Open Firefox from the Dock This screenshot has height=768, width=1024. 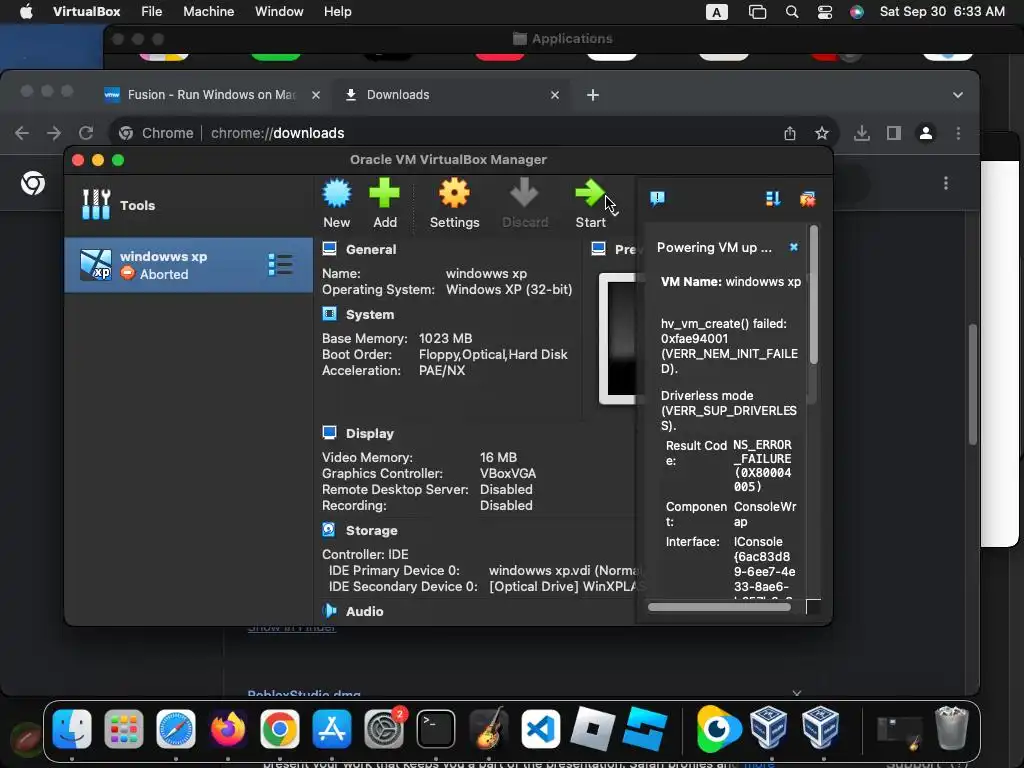click(x=227, y=729)
